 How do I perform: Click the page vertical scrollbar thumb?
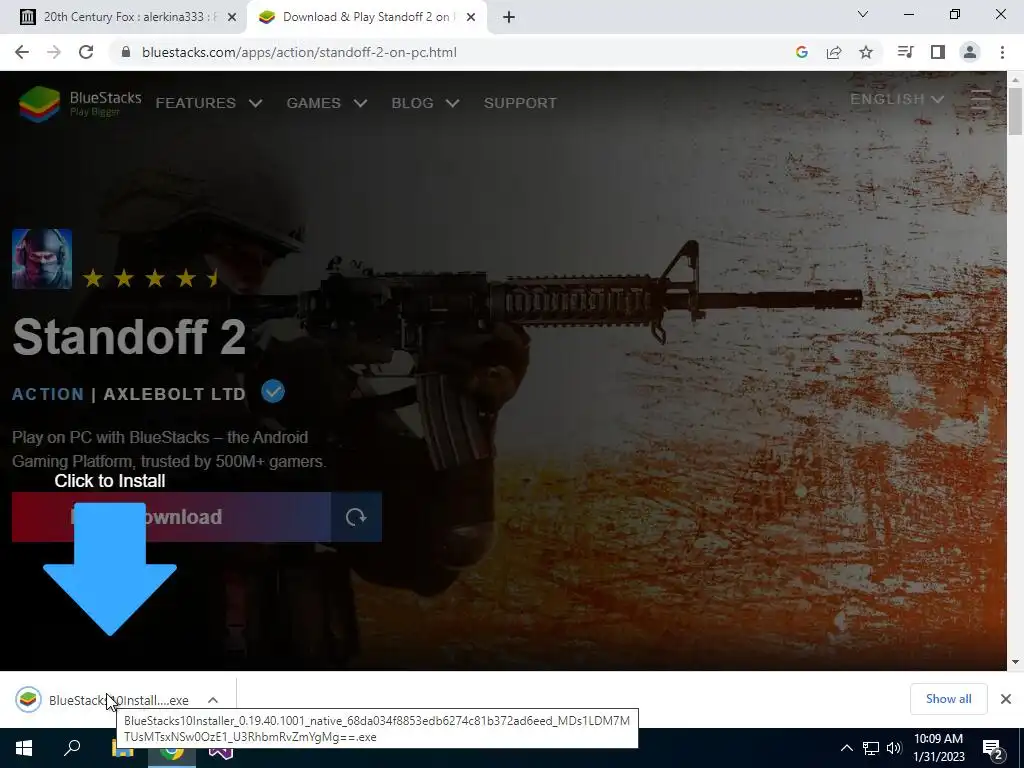coord(1015,111)
